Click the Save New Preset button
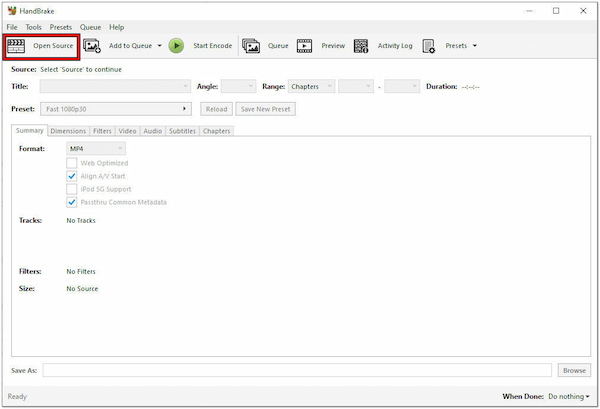Screen dimensions: 600x409 (x=264, y=108)
